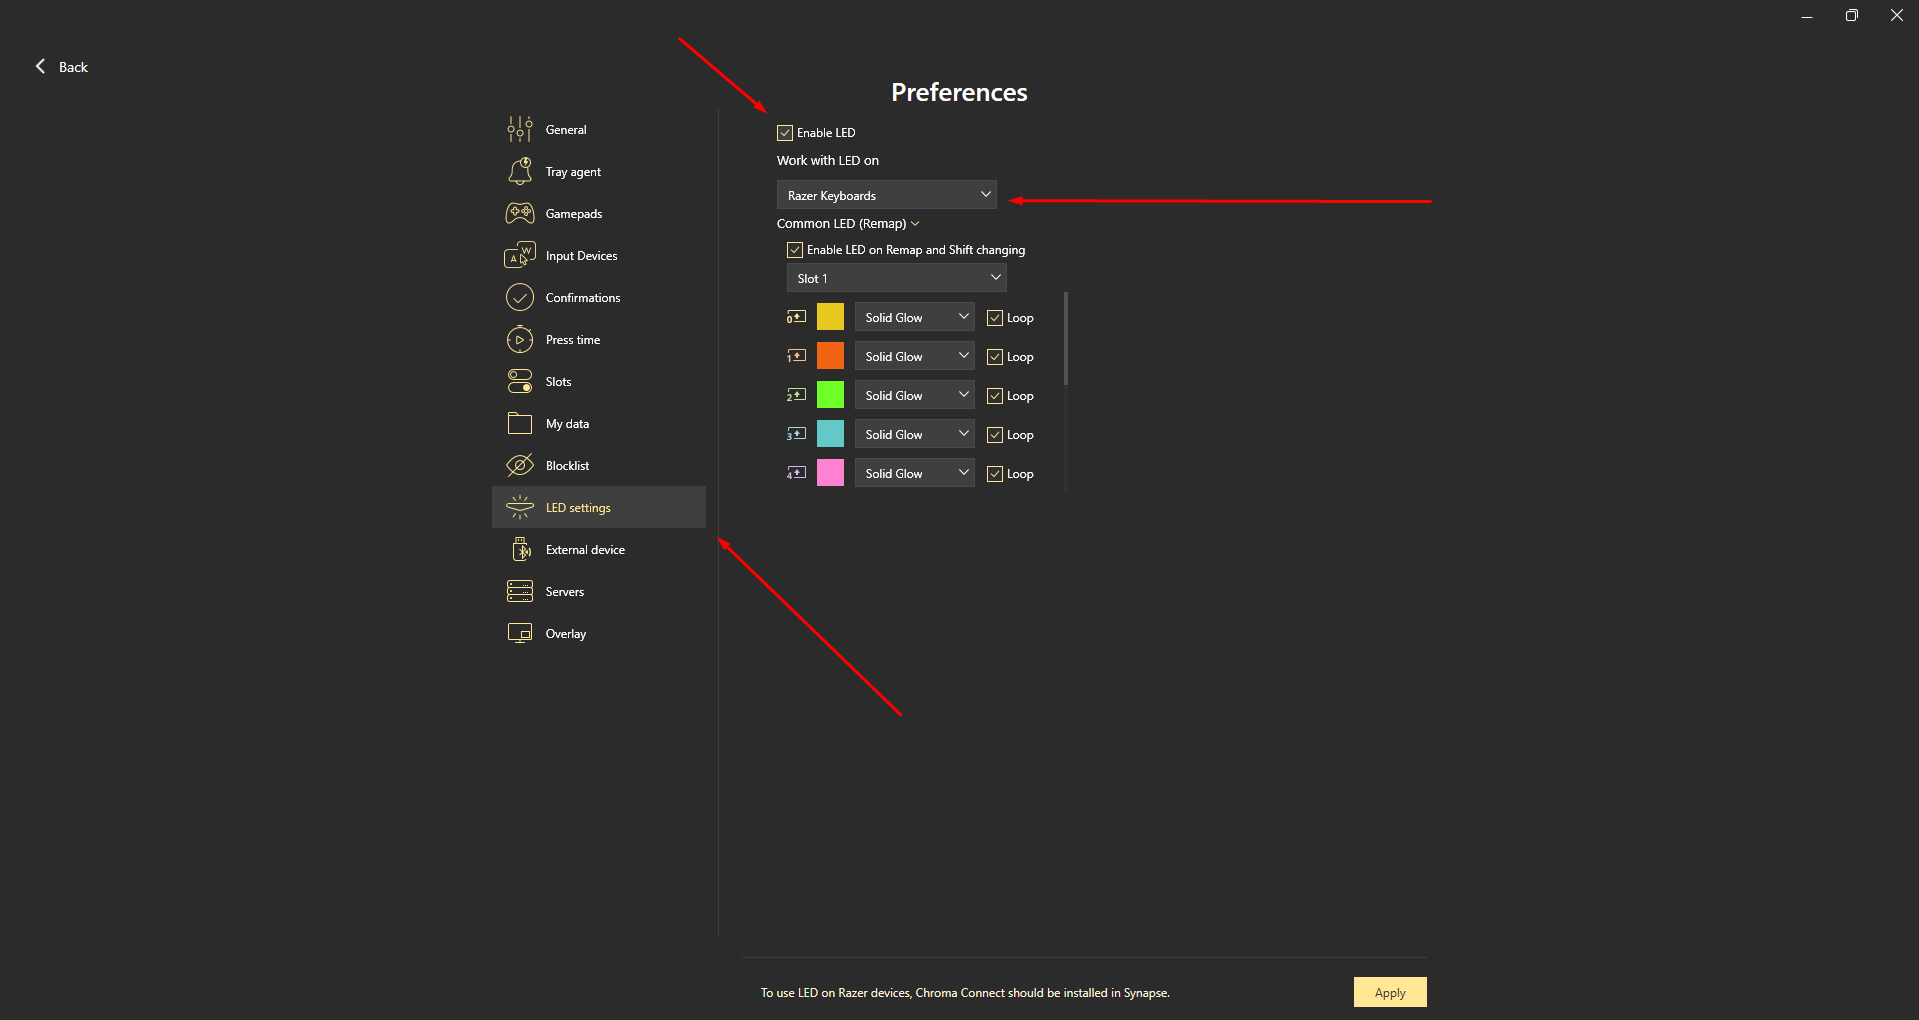The width and height of the screenshot is (1919, 1020).
Task: Switch to the Confirmations section
Action: pos(582,298)
